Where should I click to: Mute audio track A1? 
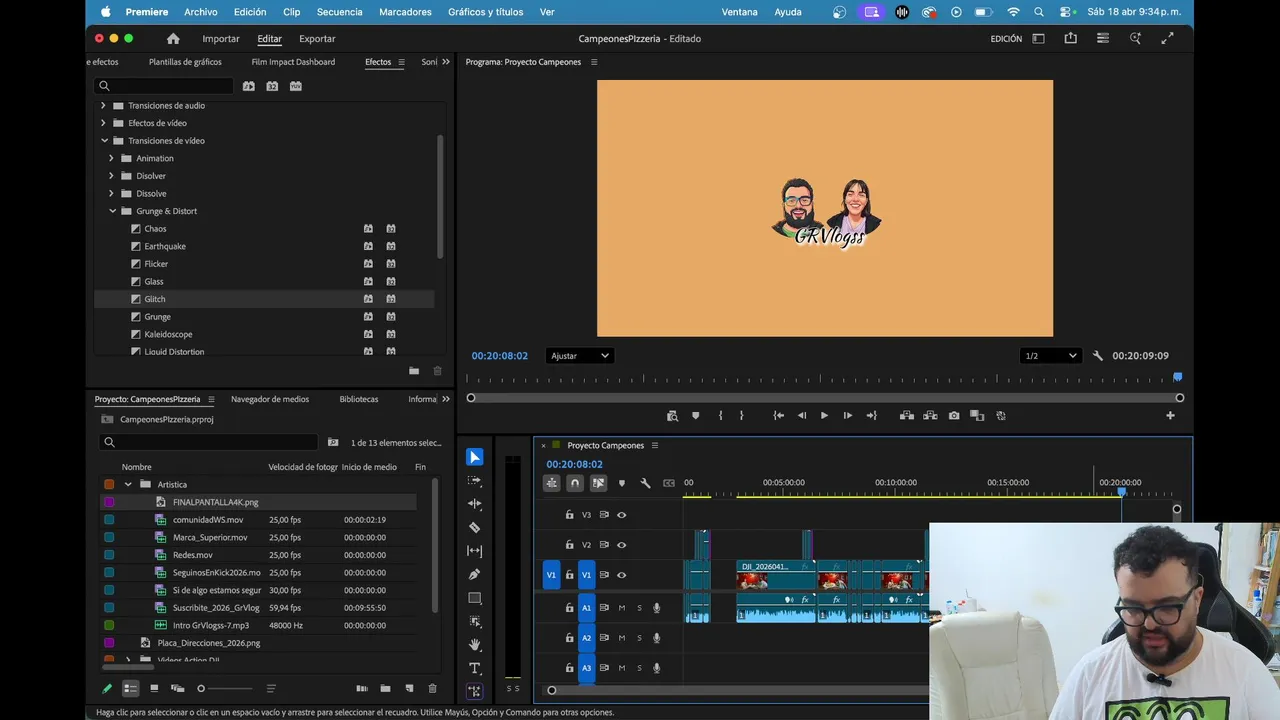click(621, 608)
